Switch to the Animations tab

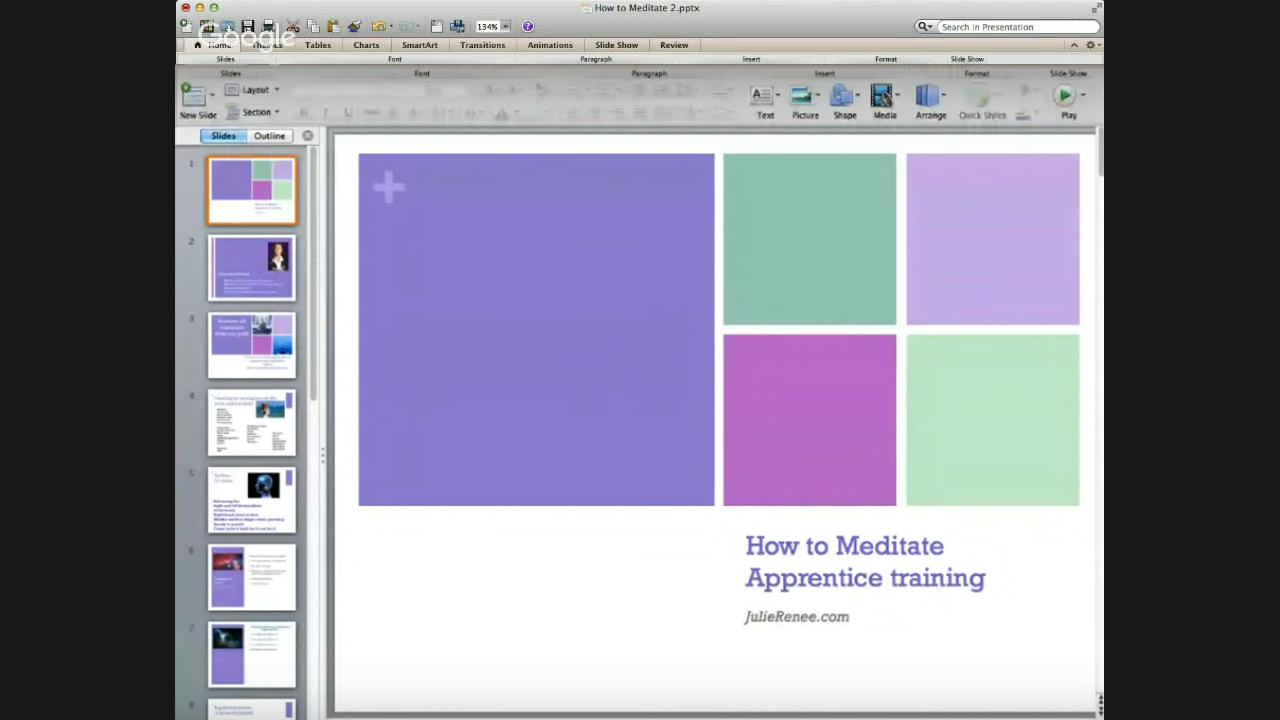coord(550,45)
